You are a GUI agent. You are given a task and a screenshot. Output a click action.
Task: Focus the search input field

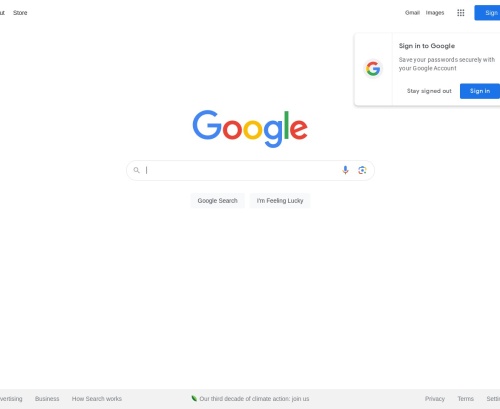coord(242,170)
